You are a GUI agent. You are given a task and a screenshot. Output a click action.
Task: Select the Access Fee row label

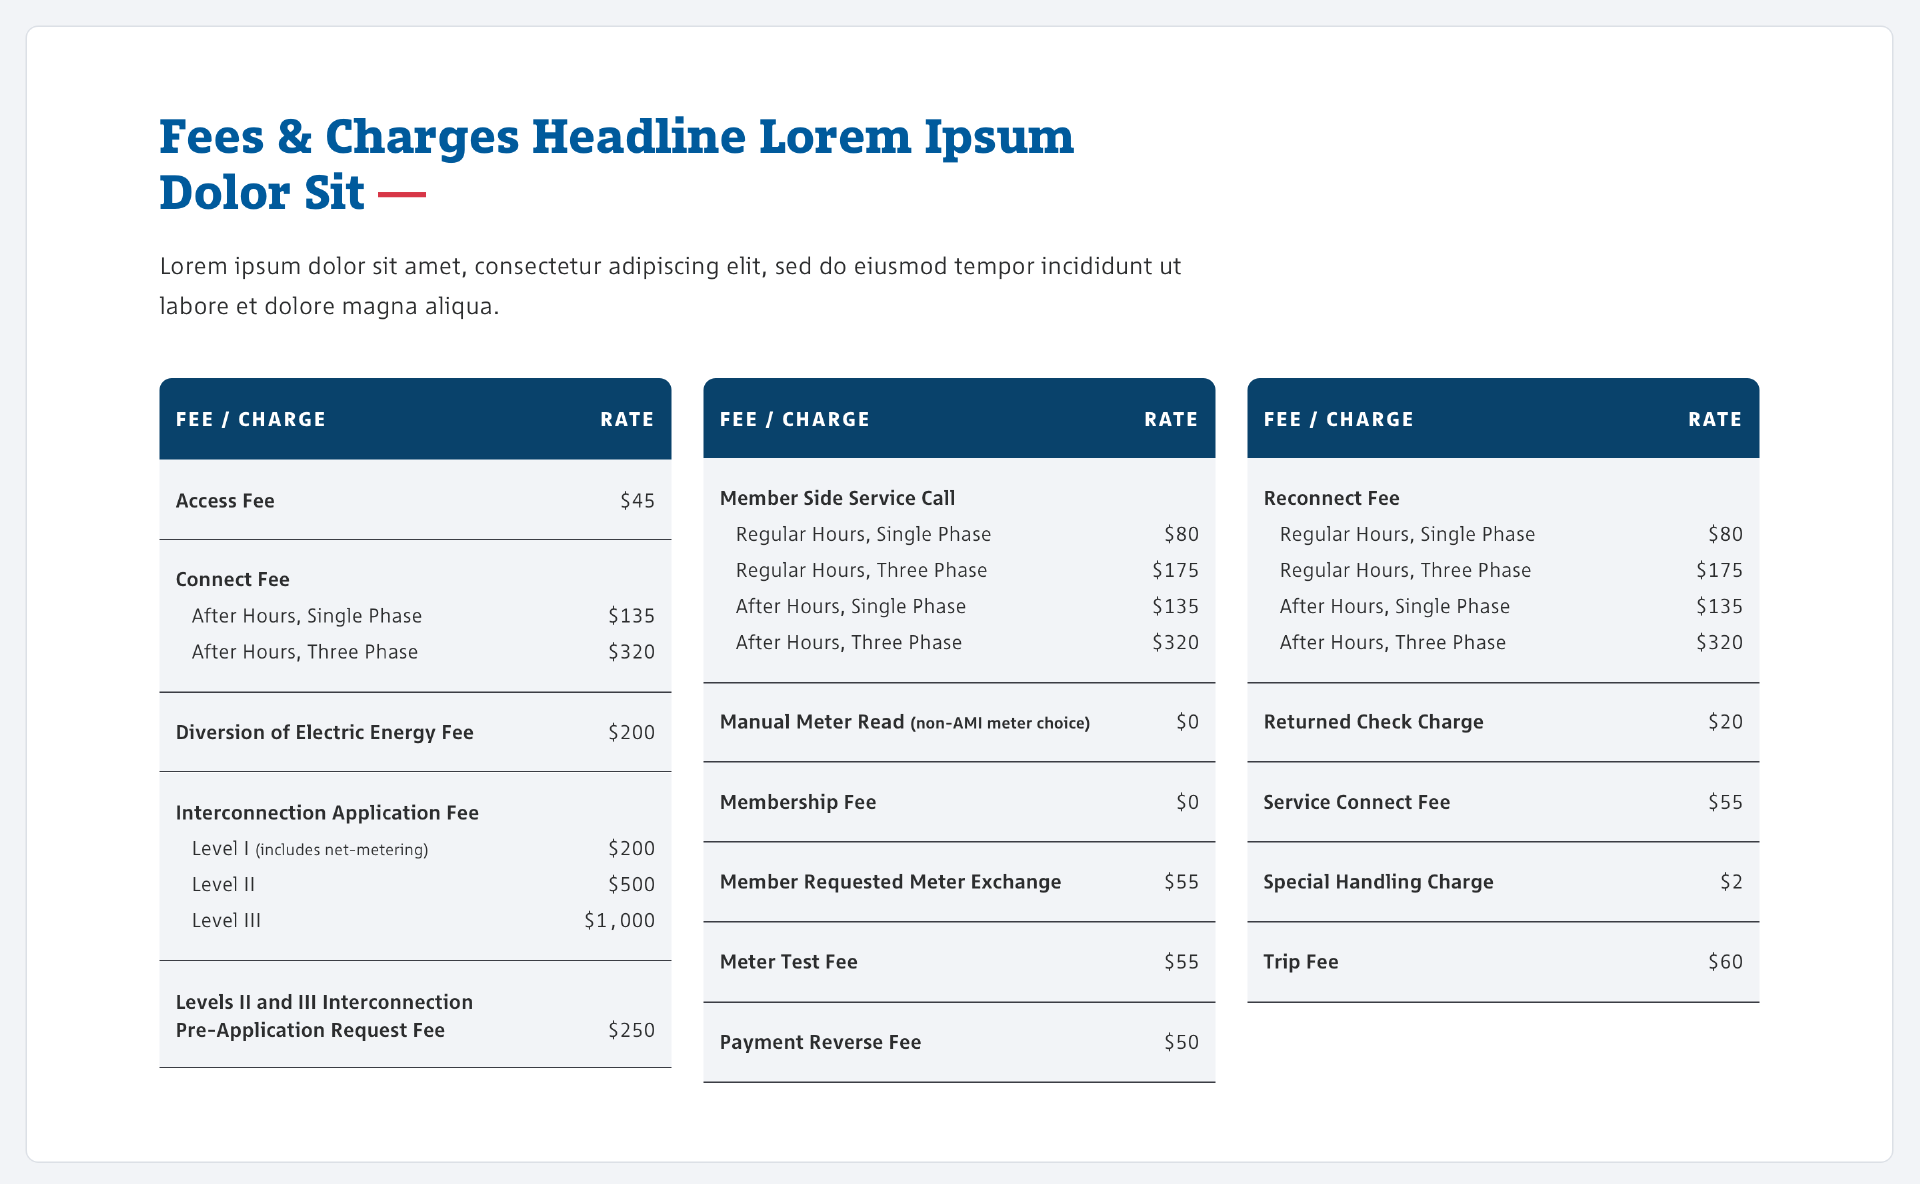225,500
